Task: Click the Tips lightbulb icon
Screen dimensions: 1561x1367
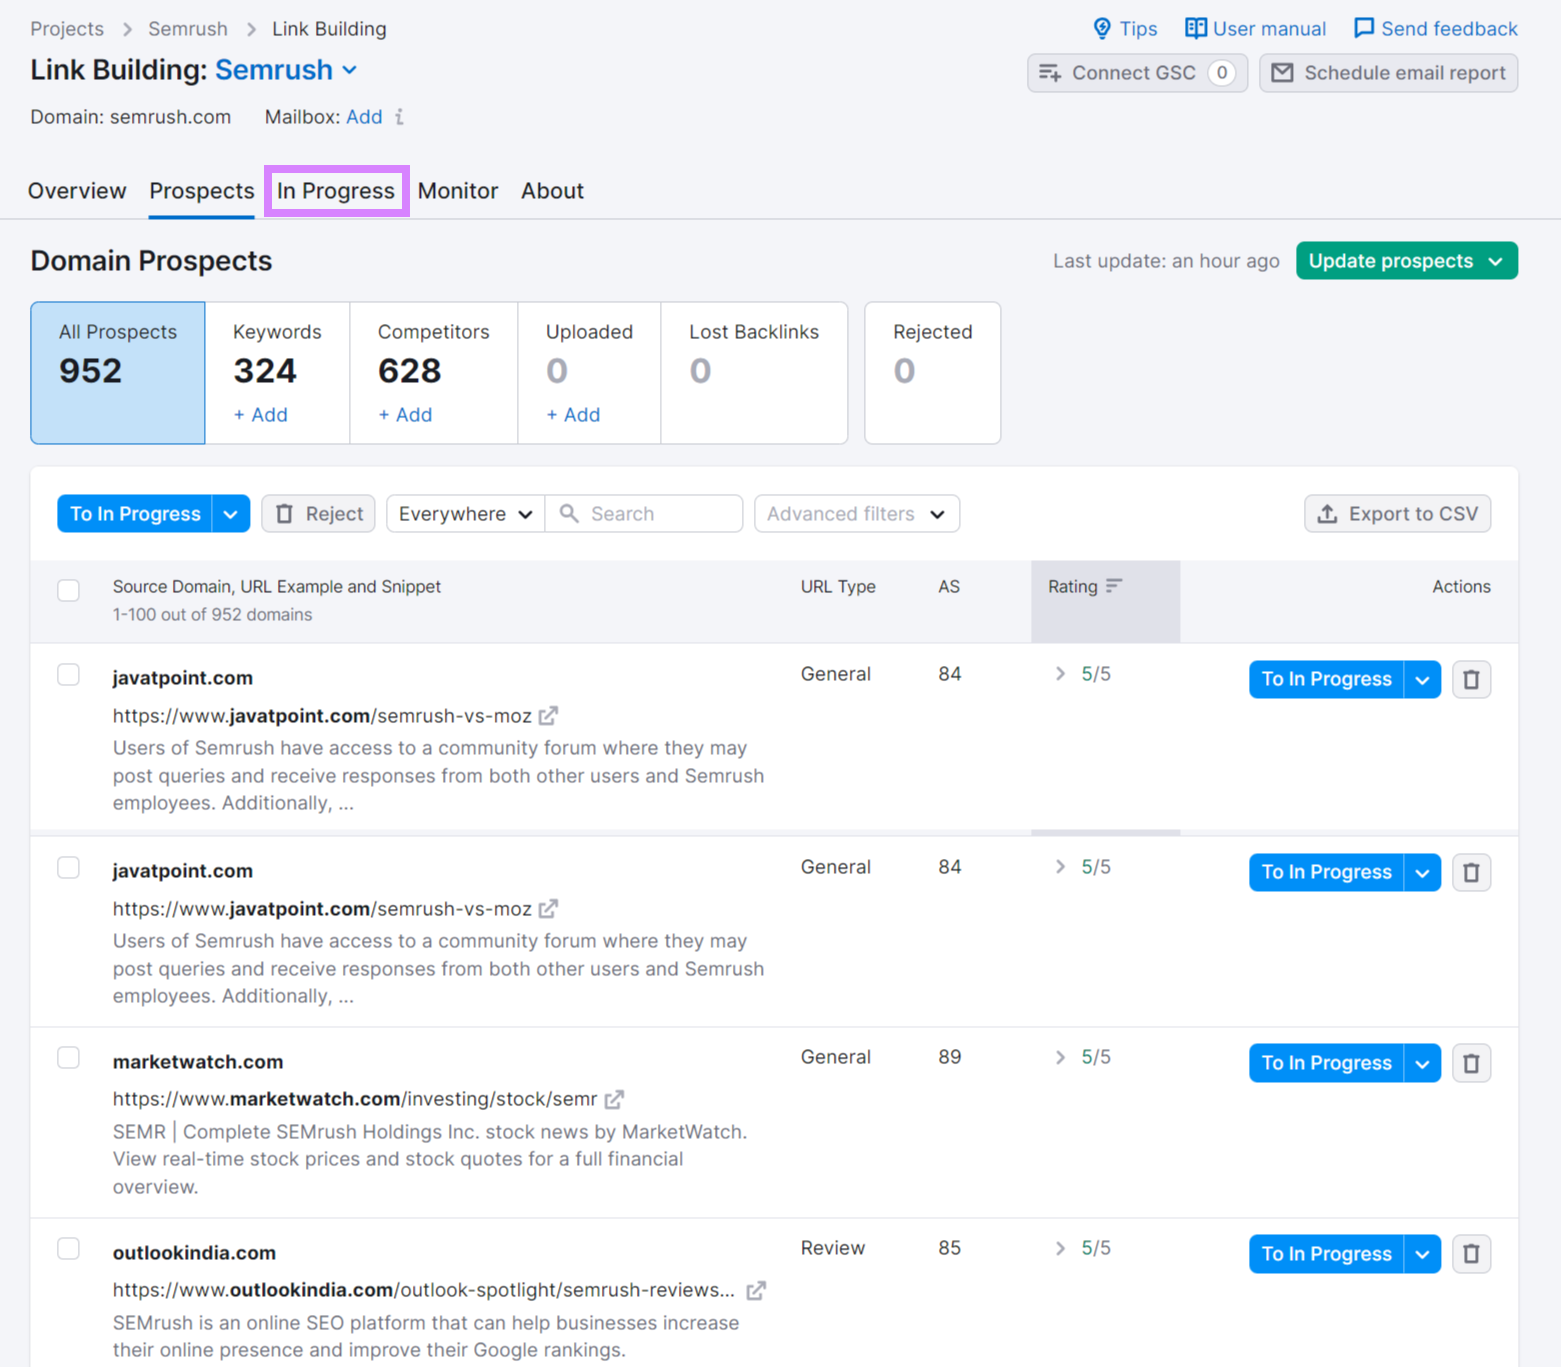Action: (x=1102, y=28)
